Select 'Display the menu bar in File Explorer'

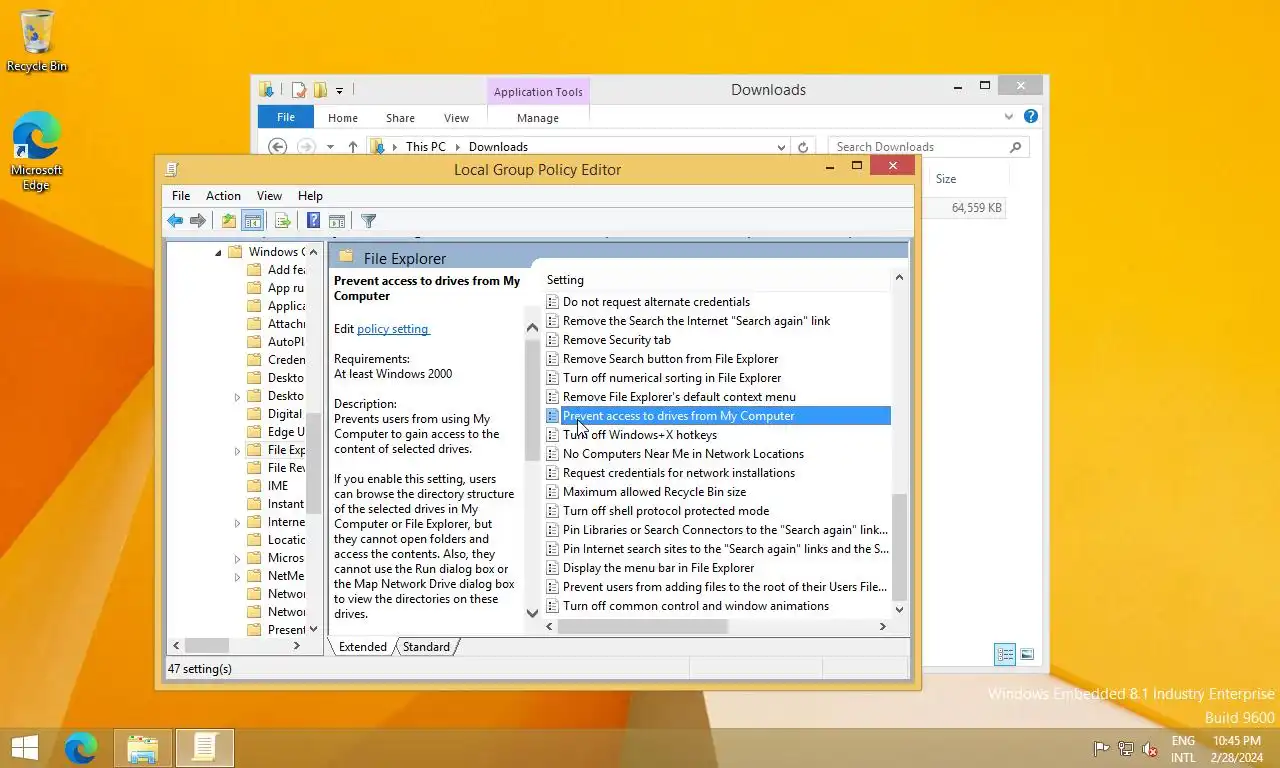pos(658,568)
